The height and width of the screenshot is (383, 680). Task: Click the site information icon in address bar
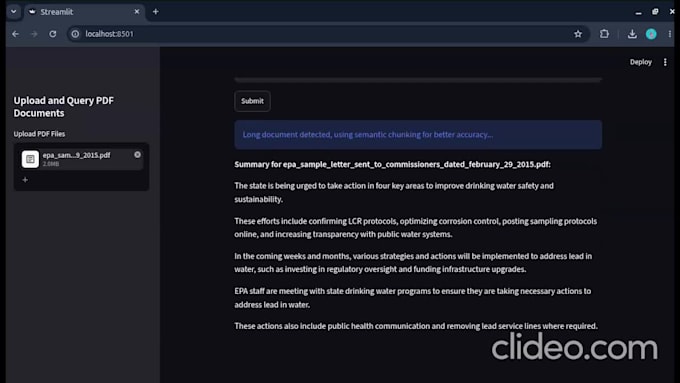(x=75, y=34)
